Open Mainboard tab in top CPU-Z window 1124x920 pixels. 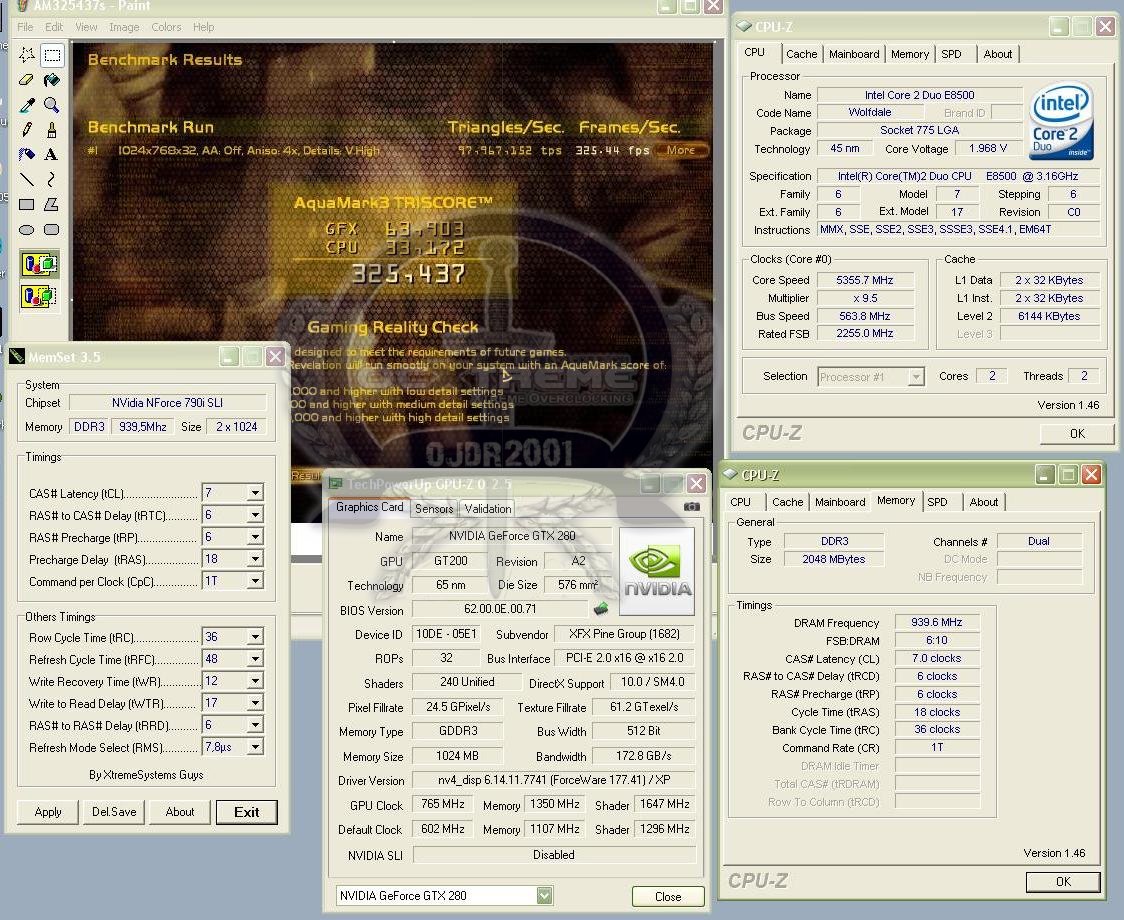854,54
